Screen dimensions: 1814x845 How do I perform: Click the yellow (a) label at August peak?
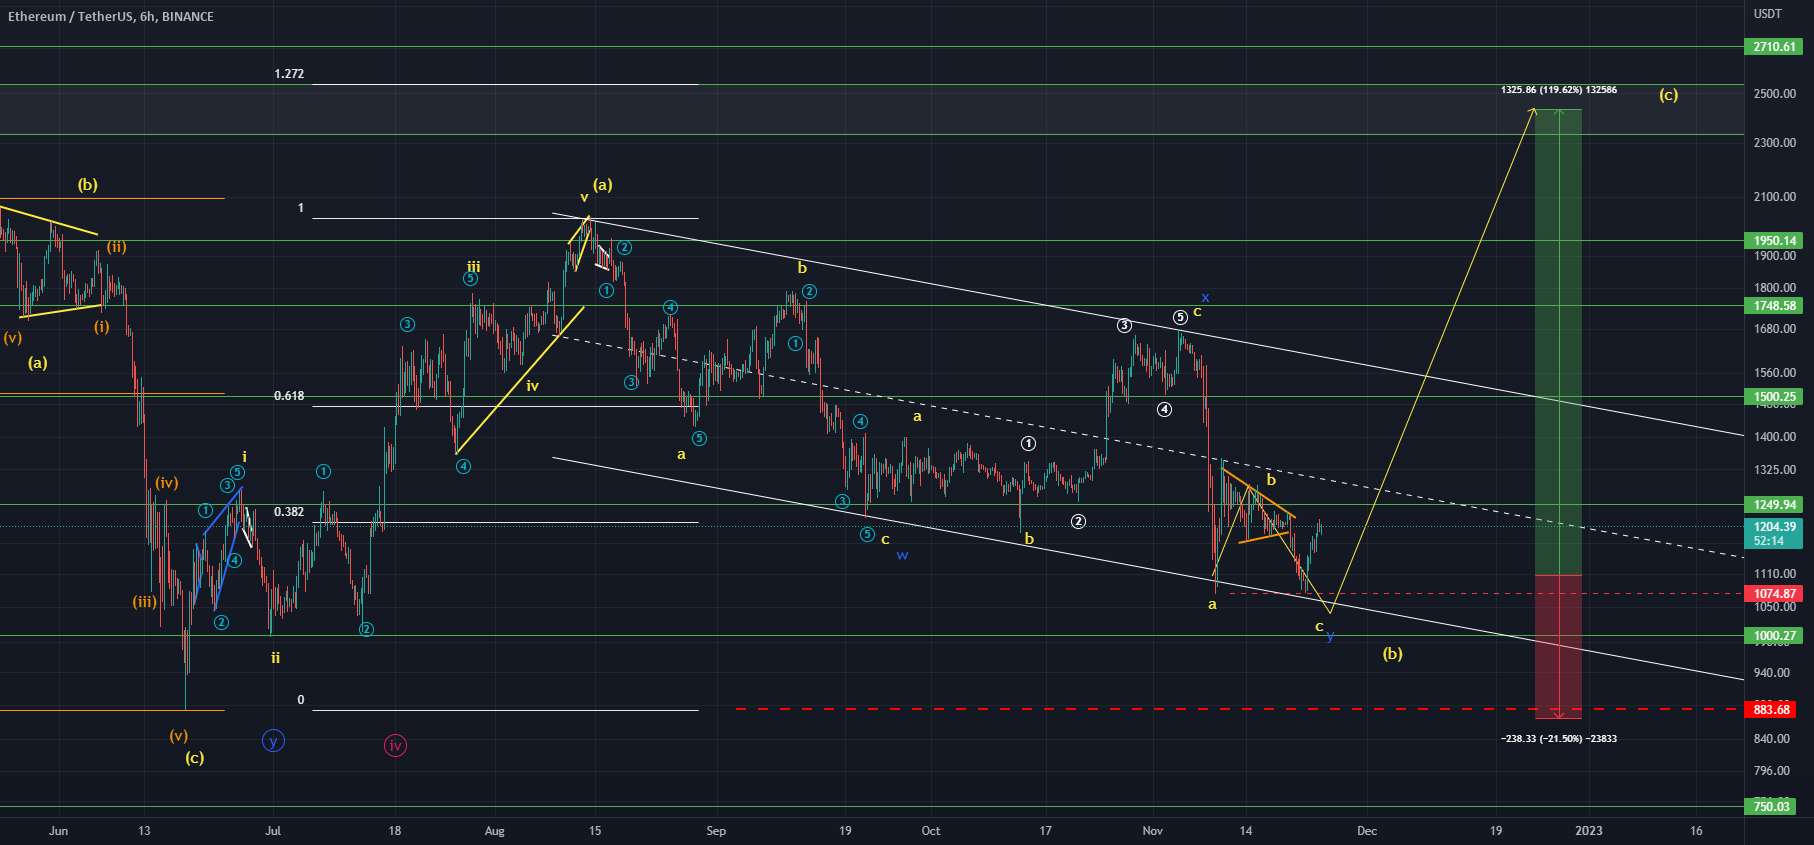pyautogui.click(x=602, y=185)
